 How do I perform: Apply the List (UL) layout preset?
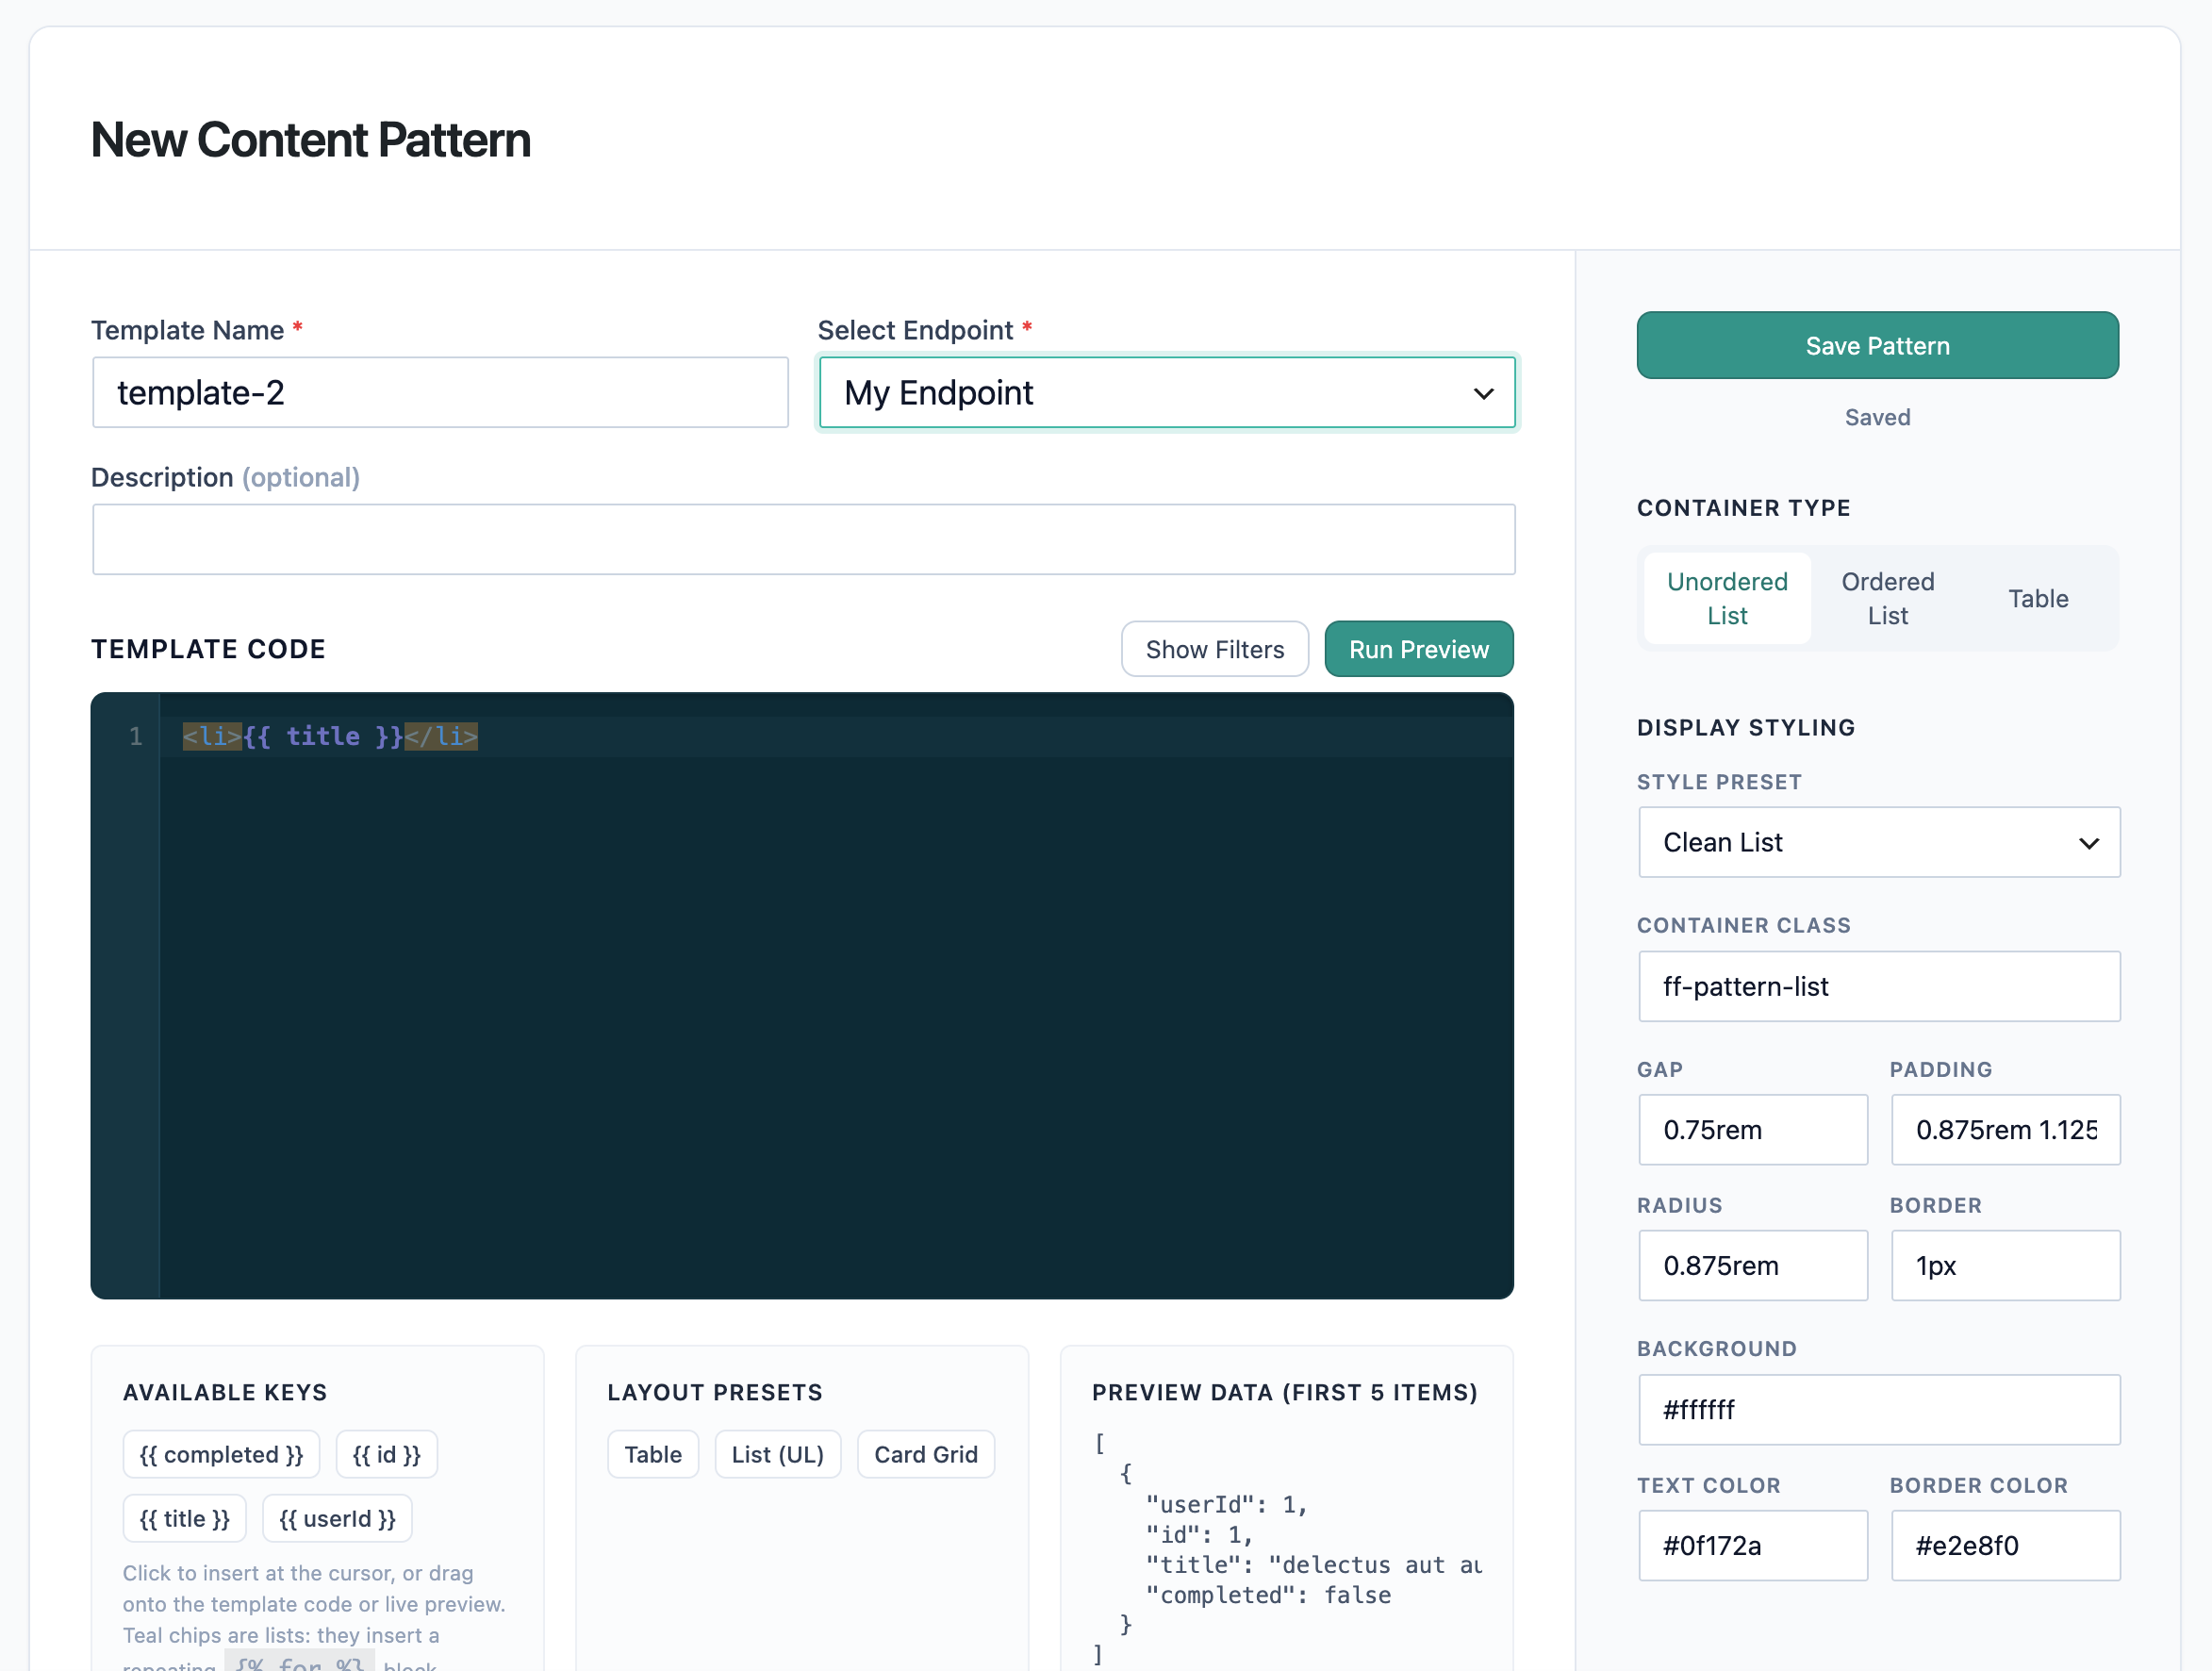[777, 1454]
